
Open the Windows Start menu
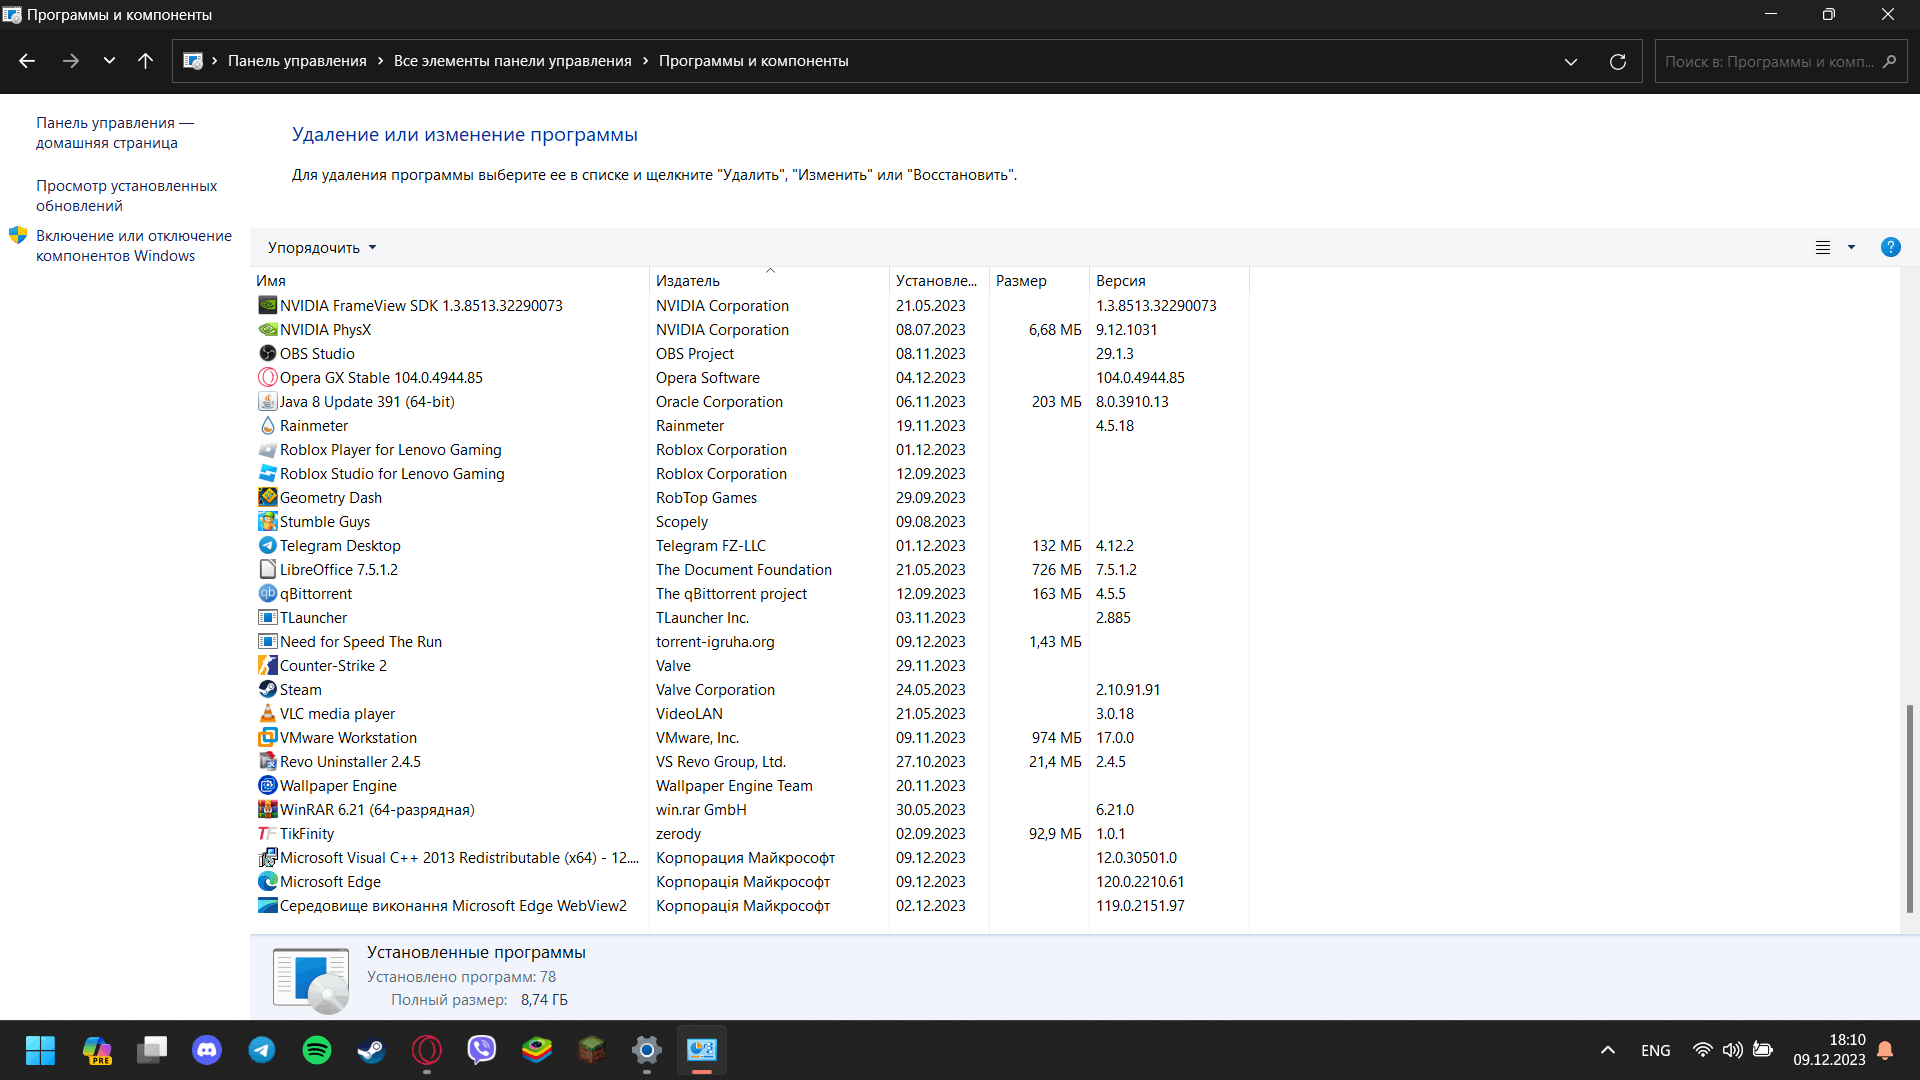[41, 1050]
